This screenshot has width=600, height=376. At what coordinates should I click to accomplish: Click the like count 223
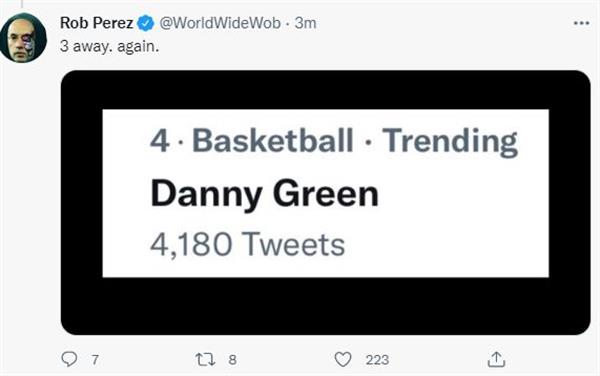(377, 360)
